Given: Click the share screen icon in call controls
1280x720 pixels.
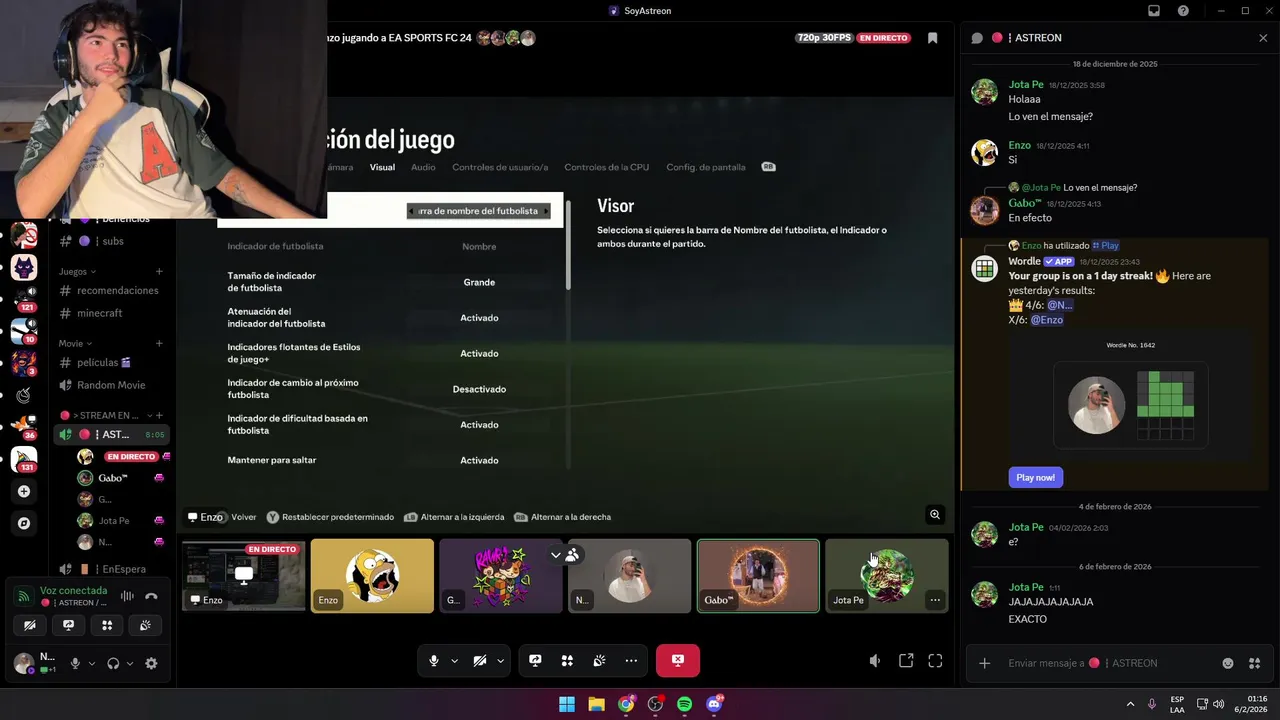Looking at the screenshot, I should click(535, 661).
